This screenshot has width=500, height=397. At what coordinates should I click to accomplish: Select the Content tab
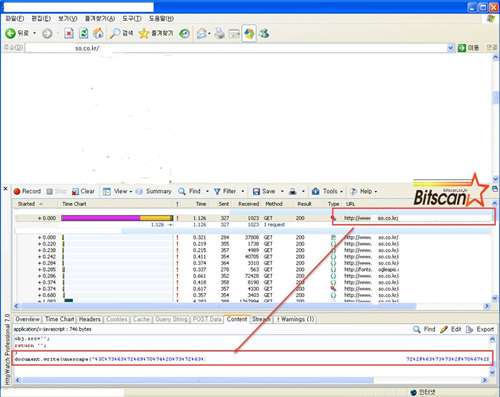237,319
